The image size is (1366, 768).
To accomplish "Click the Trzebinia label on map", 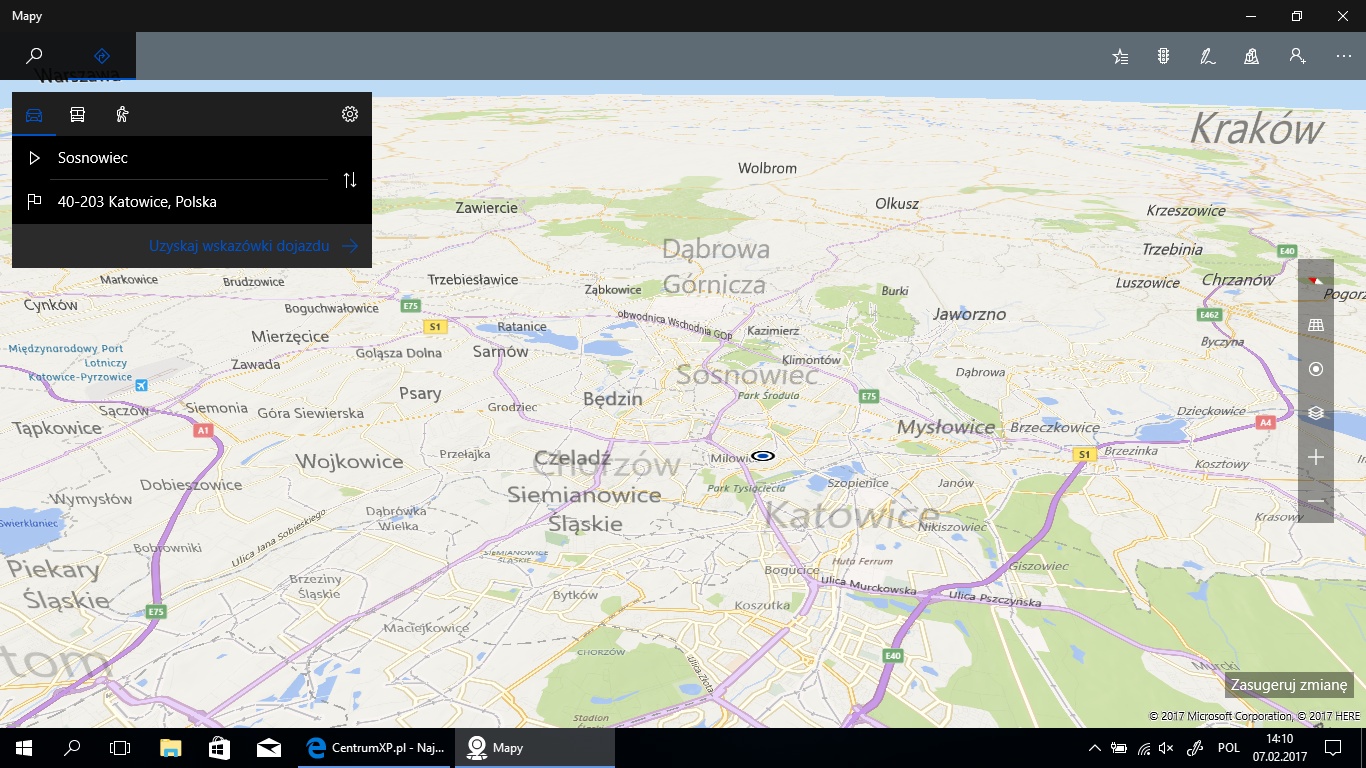I will [x=1172, y=249].
